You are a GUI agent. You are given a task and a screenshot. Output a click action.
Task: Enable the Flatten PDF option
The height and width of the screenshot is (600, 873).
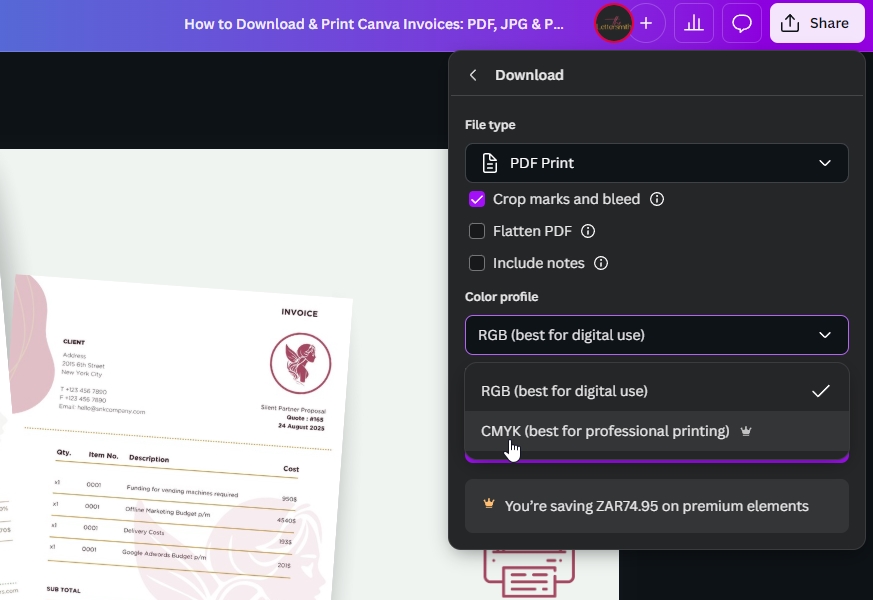coord(477,231)
